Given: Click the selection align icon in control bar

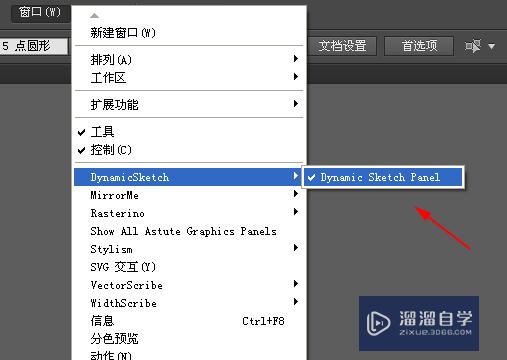Looking at the screenshot, I should point(473,46).
